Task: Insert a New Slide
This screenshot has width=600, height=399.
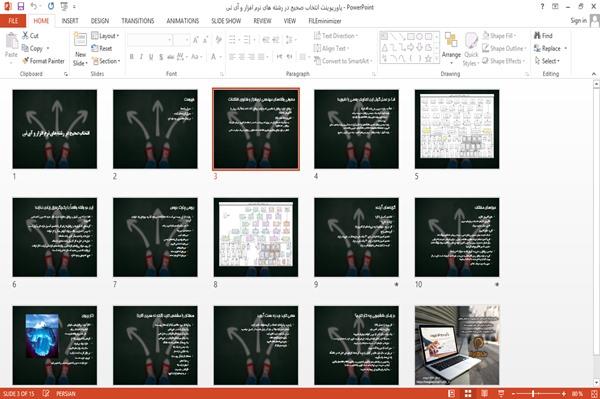Action: coord(80,49)
